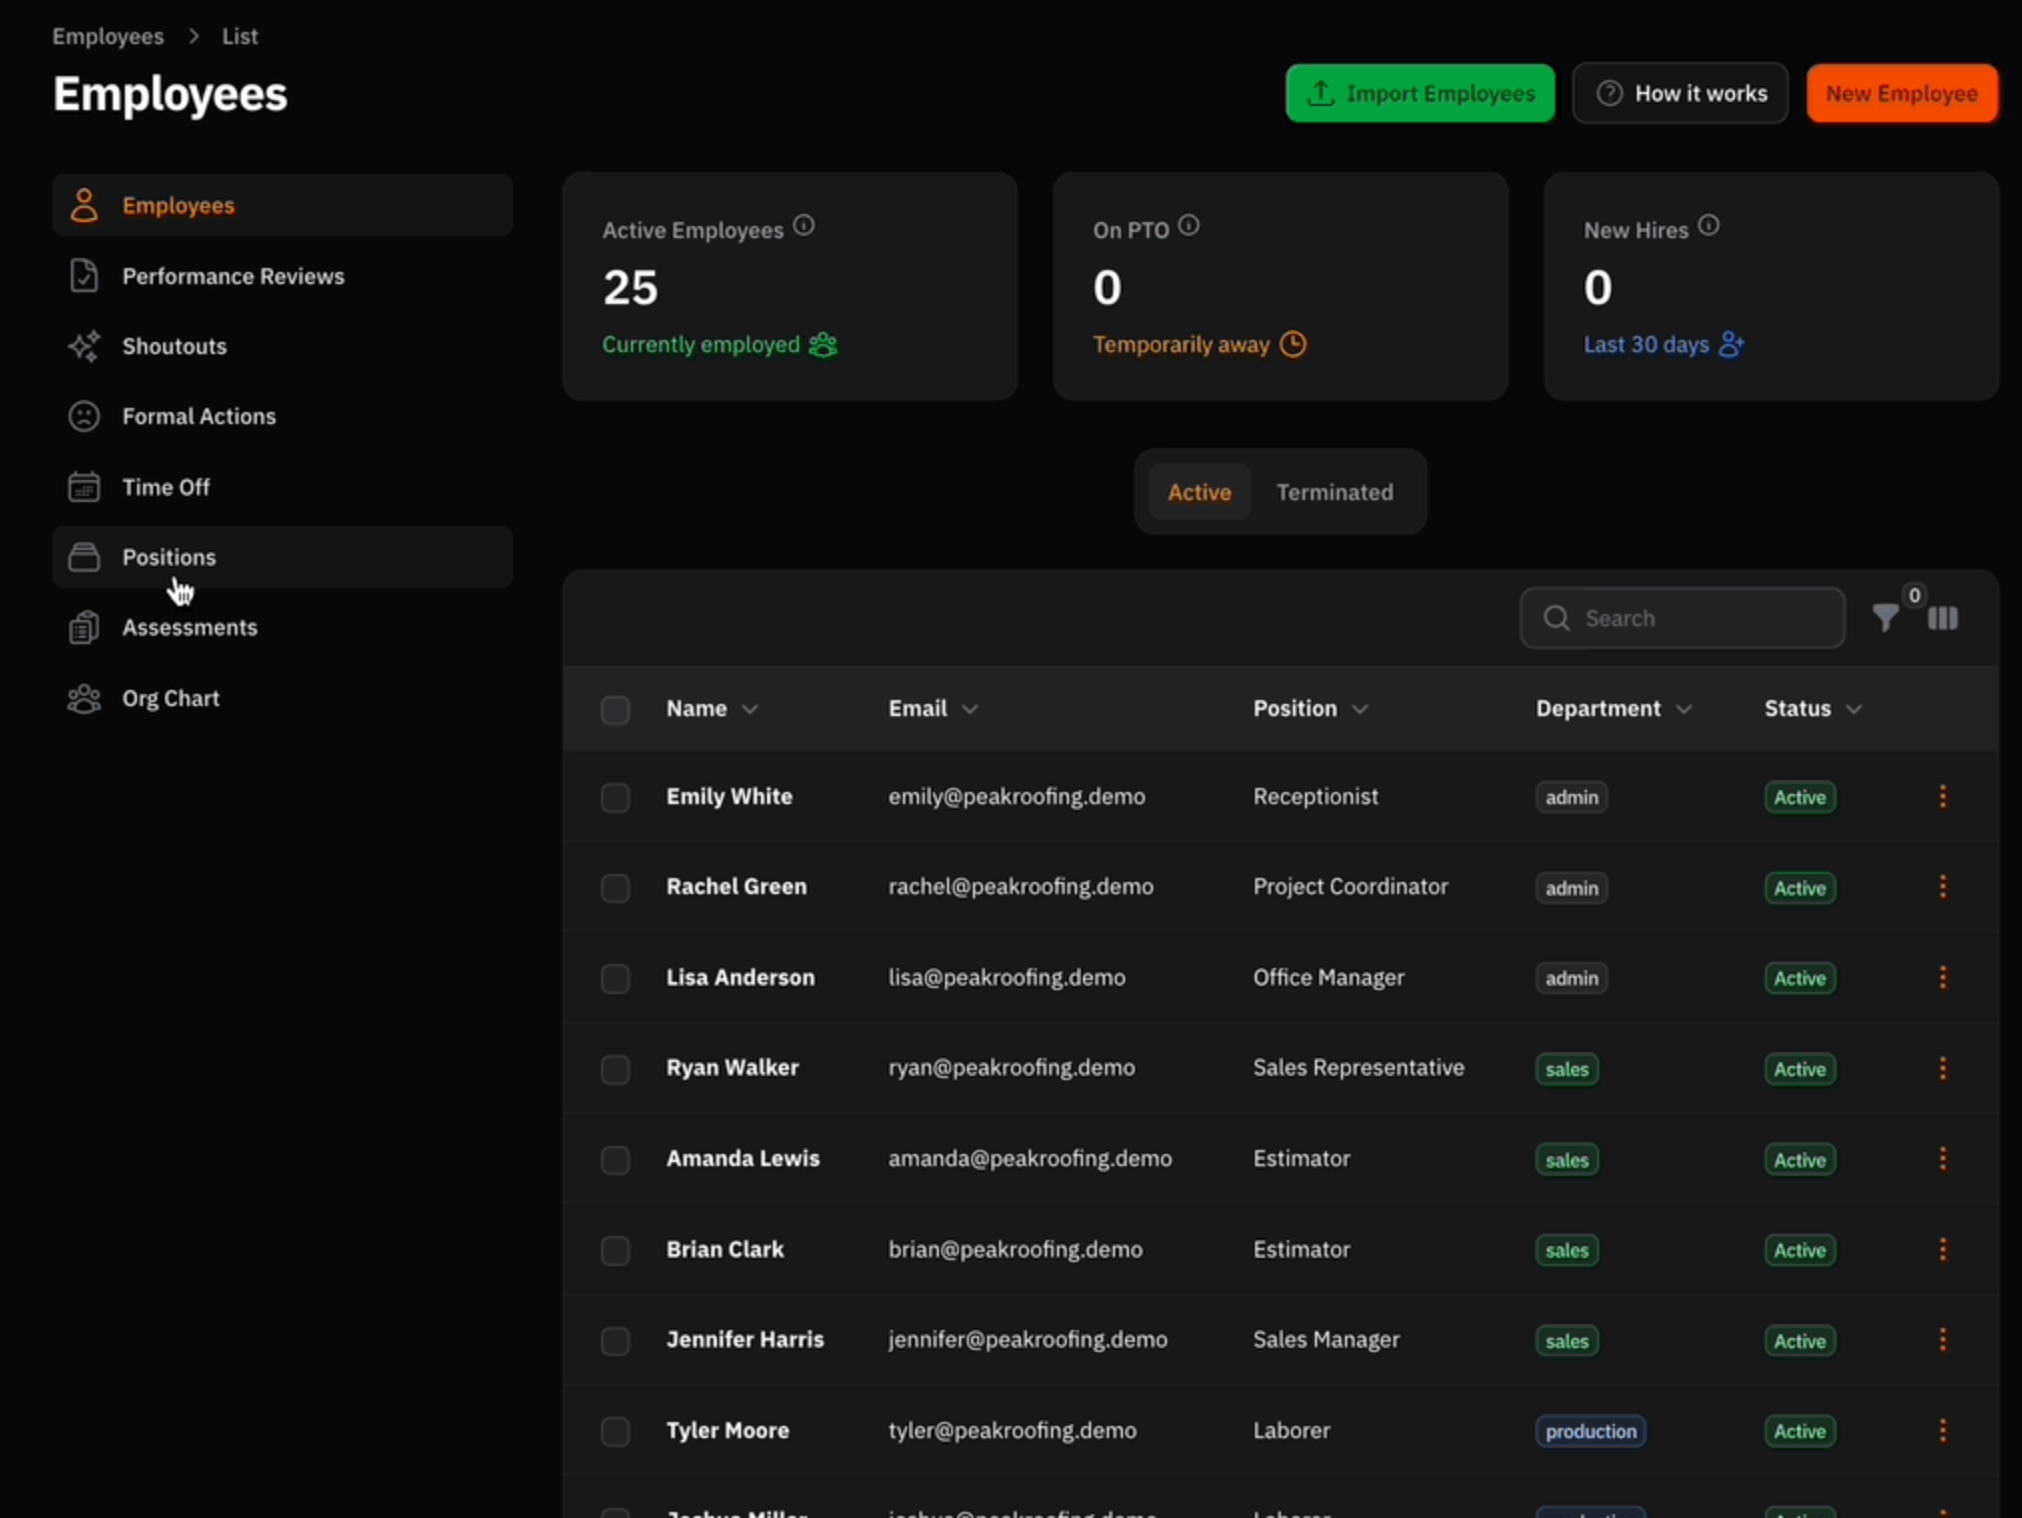Check the box for Rachel Green
Screen dimensions: 2022x1518
pyautogui.click(x=615, y=888)
